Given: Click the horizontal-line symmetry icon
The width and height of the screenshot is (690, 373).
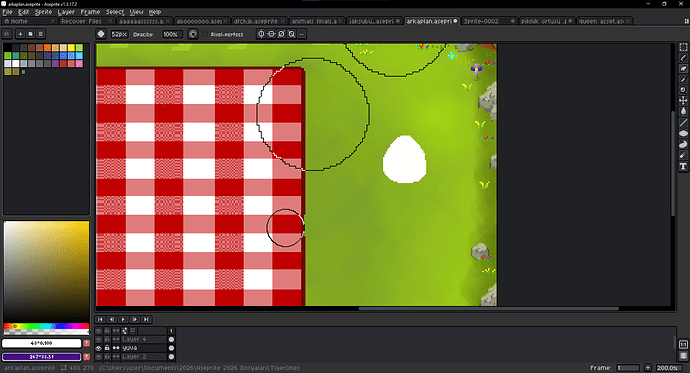Looking at the screenshot, I should 271,34.
